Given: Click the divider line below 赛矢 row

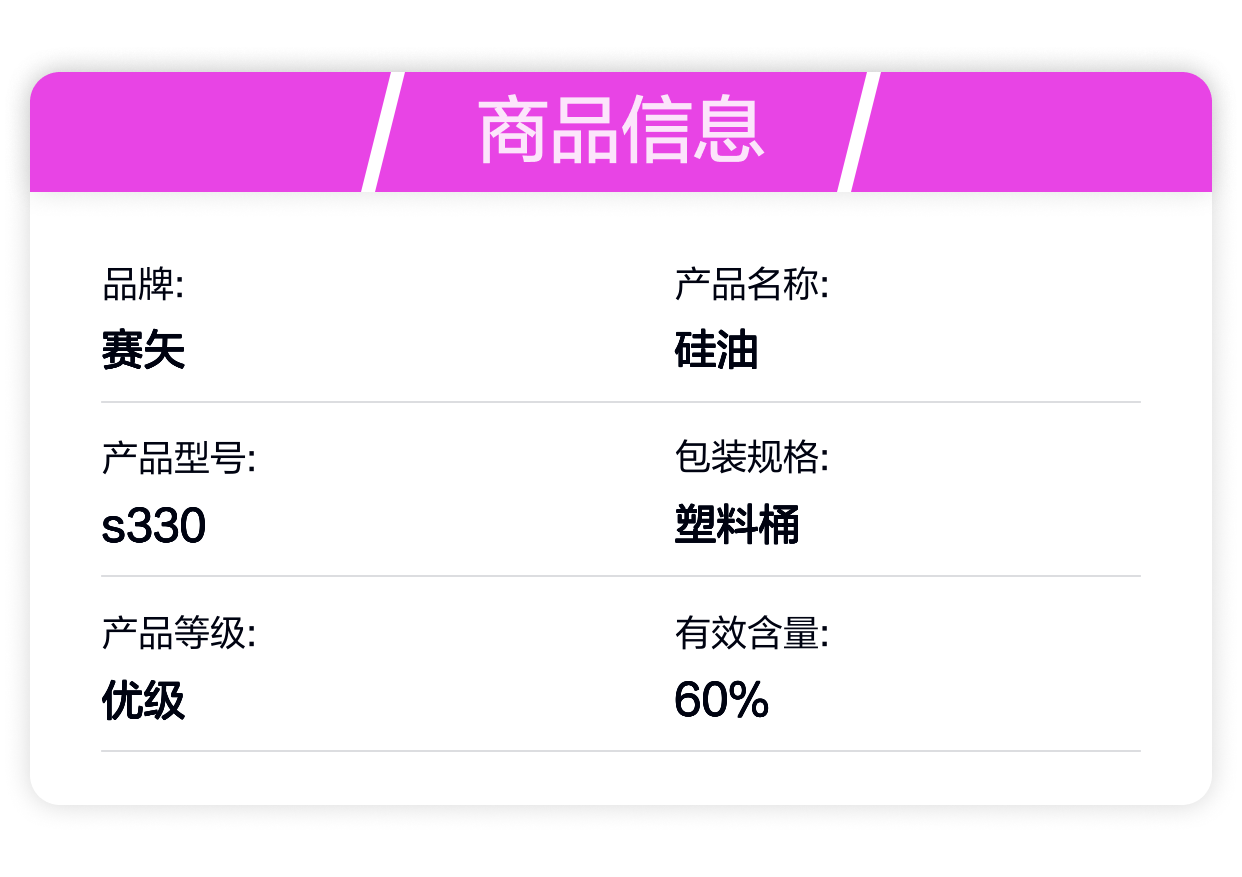Looking at the screenshot, I should pyautogui.click(x=621, y=402).
